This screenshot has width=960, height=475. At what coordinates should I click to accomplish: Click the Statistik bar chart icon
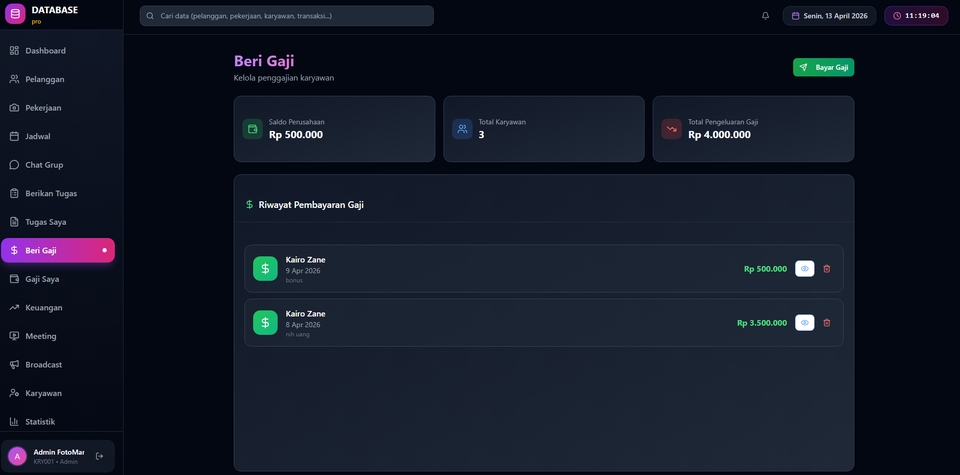14,422
